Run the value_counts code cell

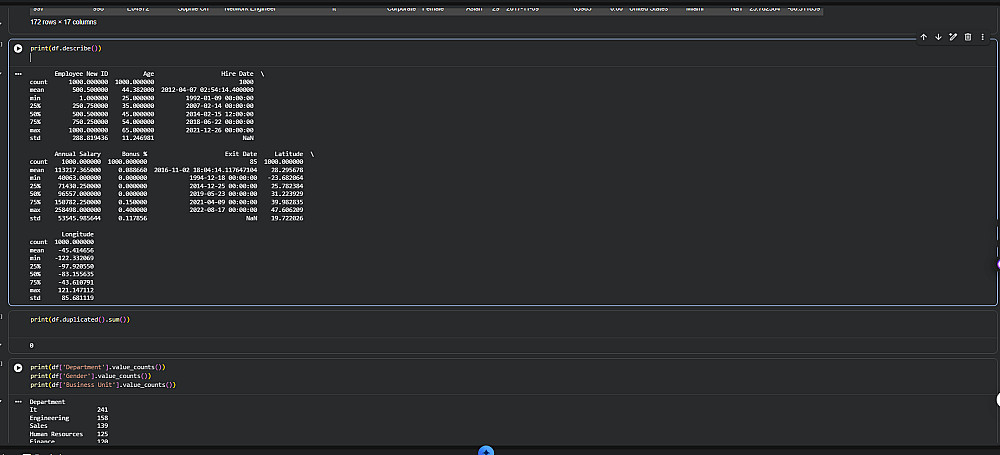coord(18,368)
